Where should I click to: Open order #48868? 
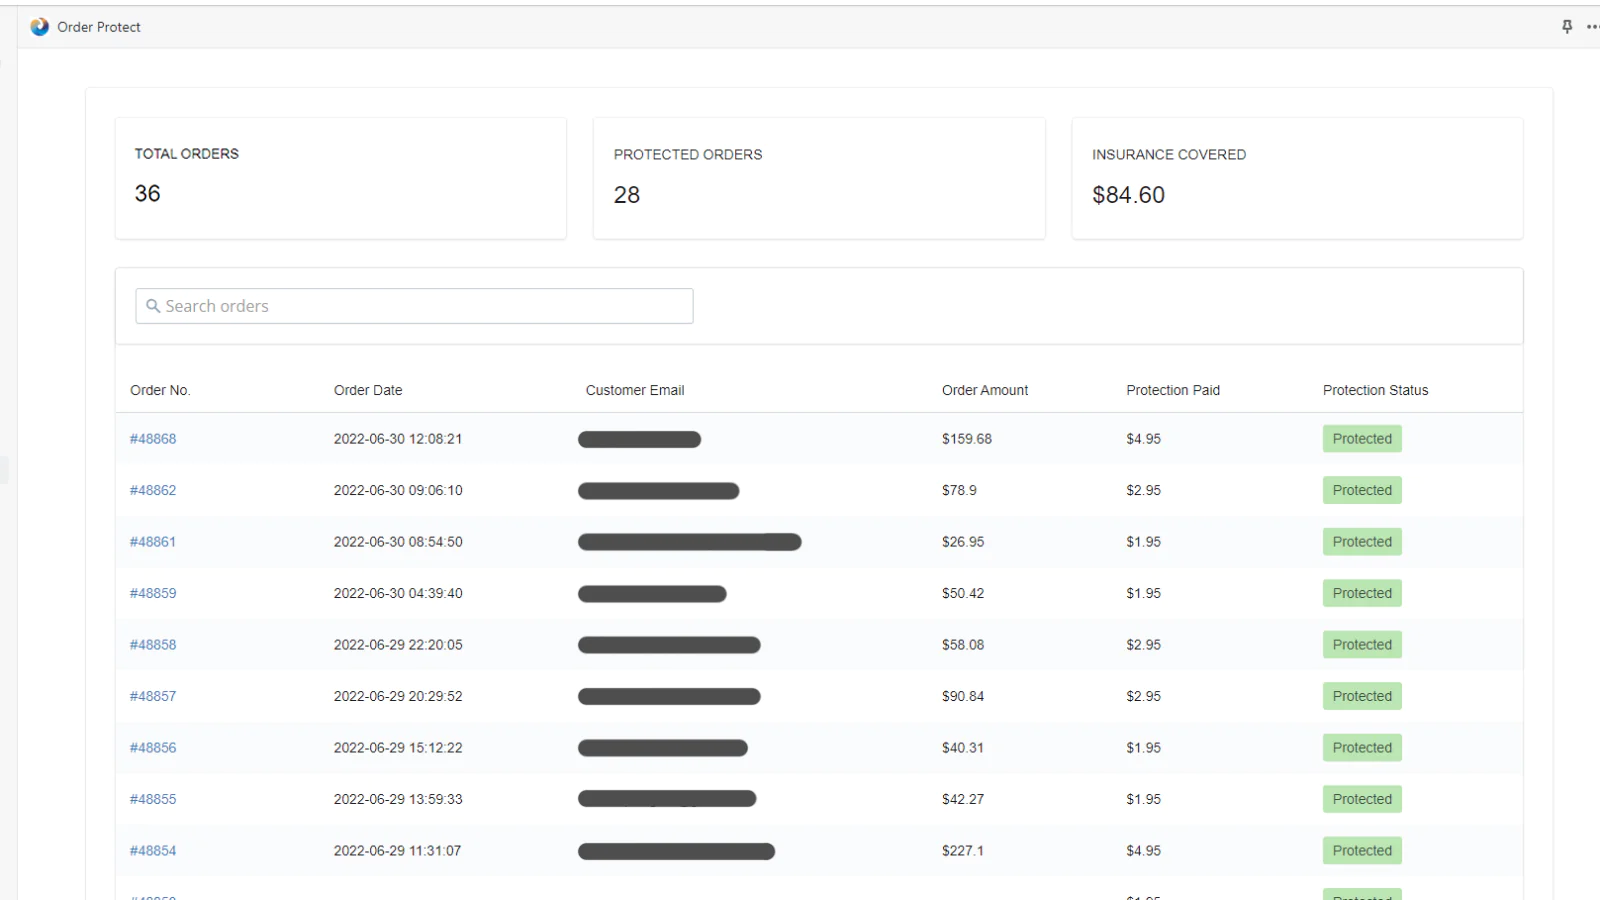click(153, 439)
